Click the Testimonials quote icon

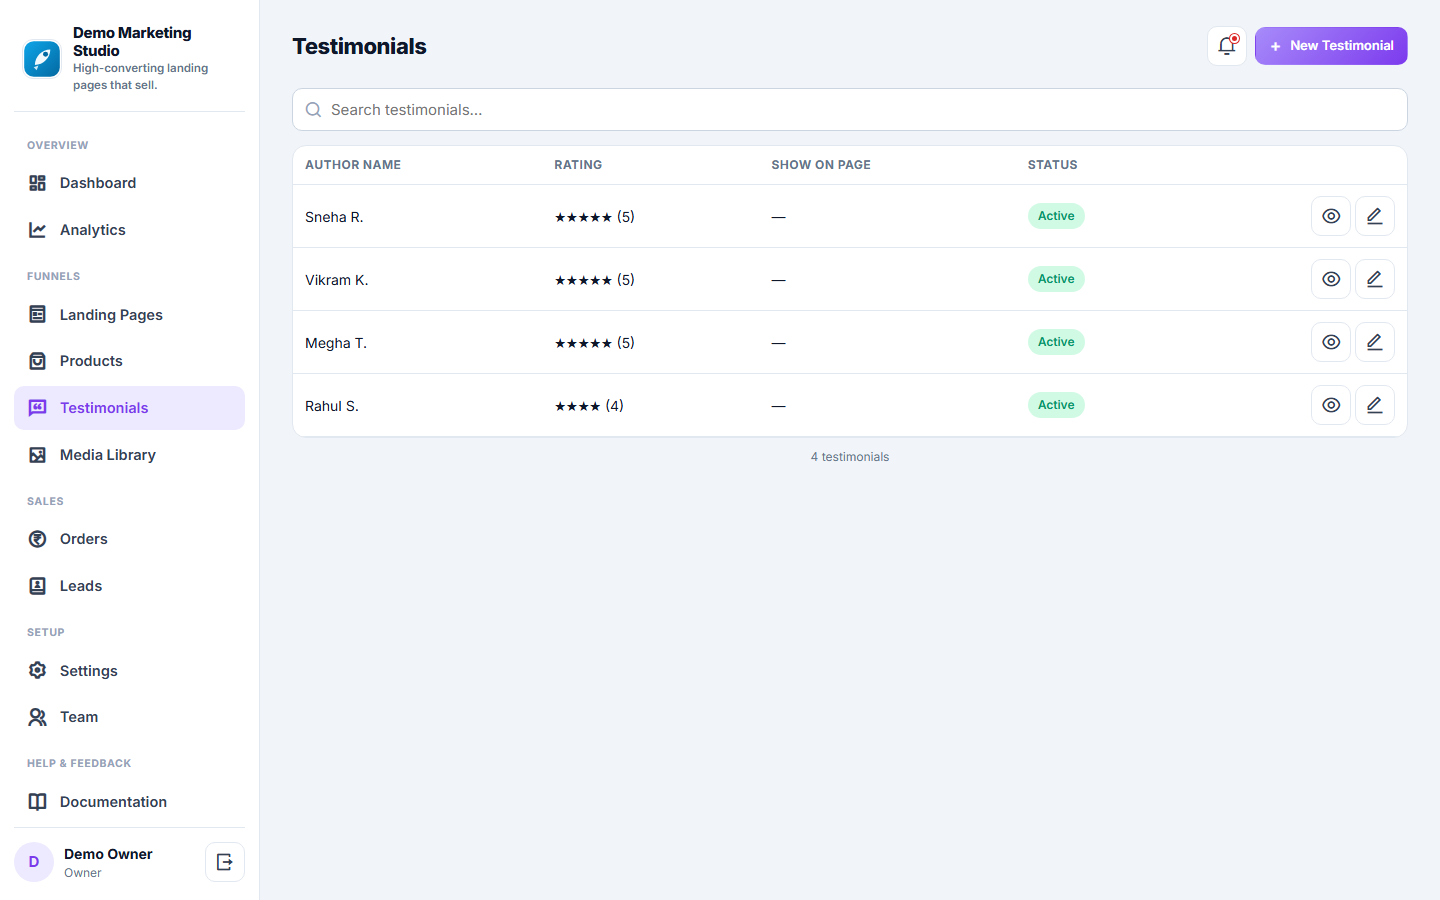point(38,408)
